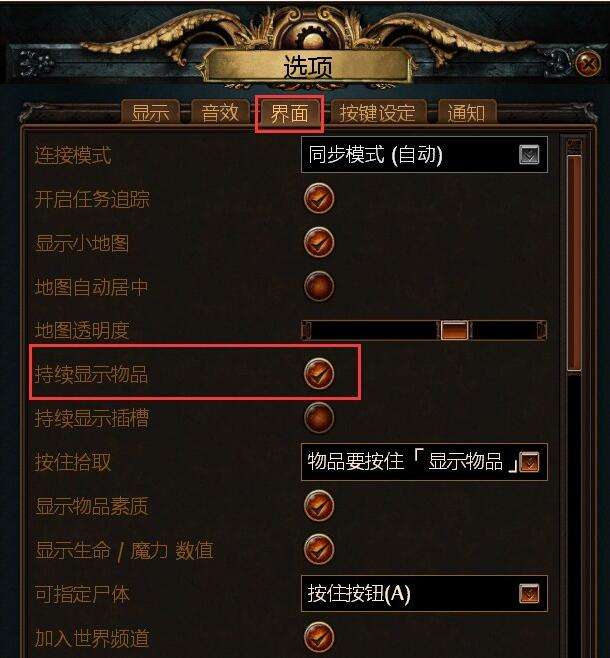This screenshot has height=658, width=610.
Task: Toggle 显示物品素质 checkbox
Action: 319,506
